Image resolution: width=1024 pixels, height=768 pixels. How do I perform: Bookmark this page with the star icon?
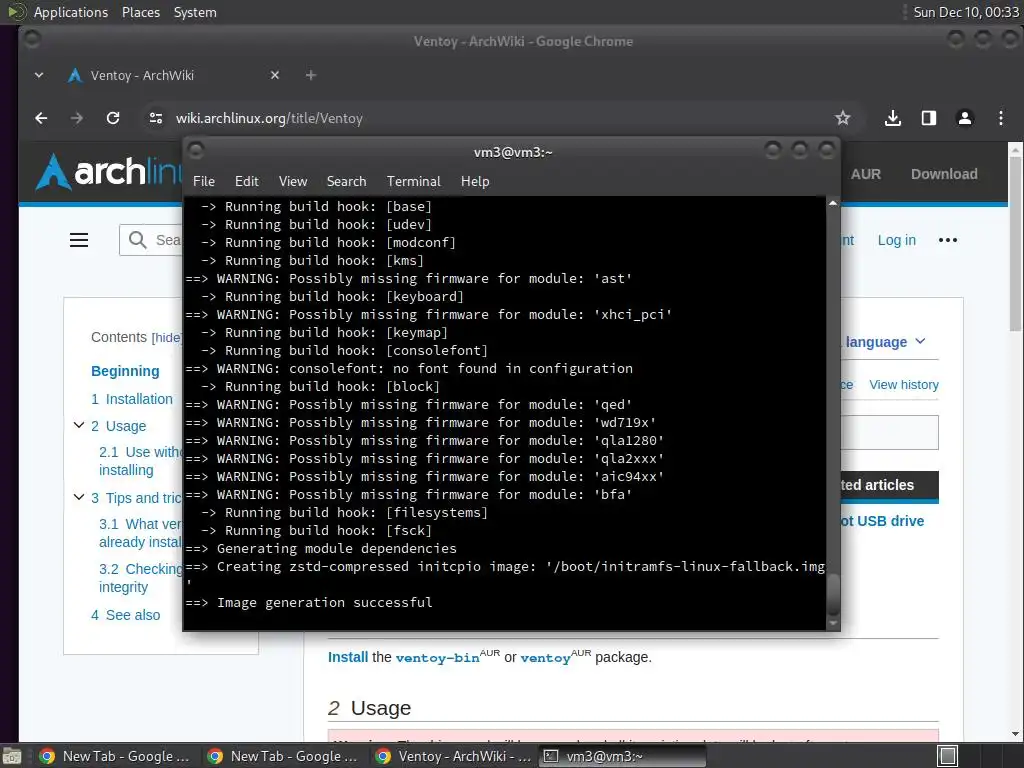click(842, 118)
